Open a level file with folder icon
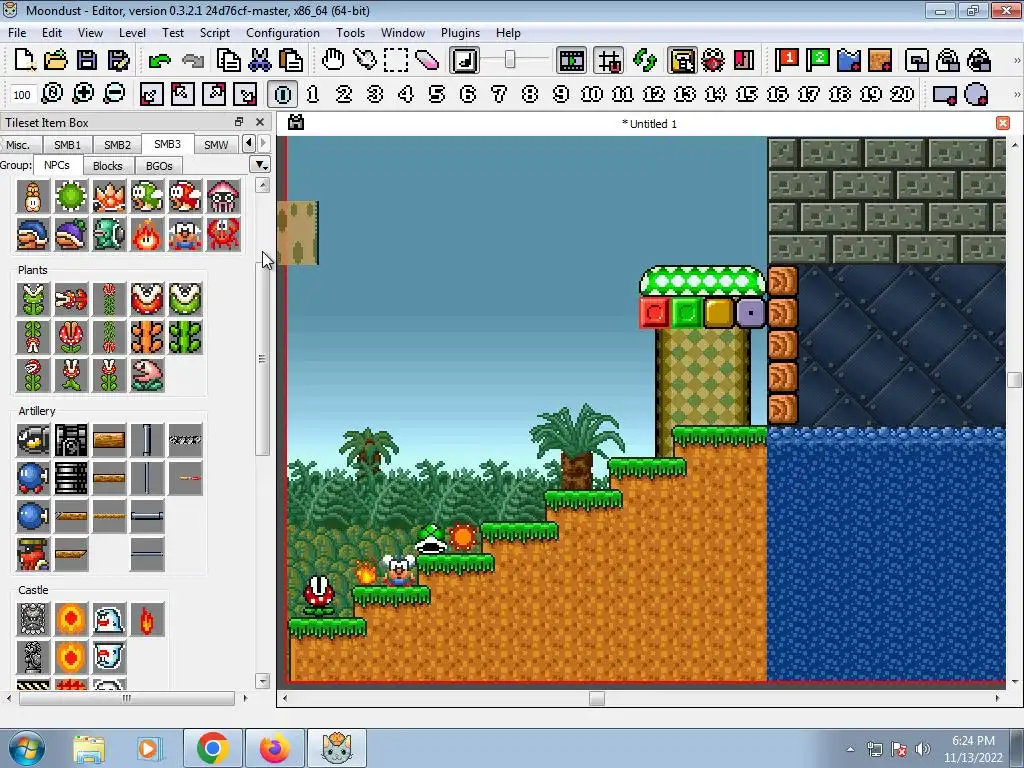This screenshot has height=768, width=1024. click(x=56, y=61)
